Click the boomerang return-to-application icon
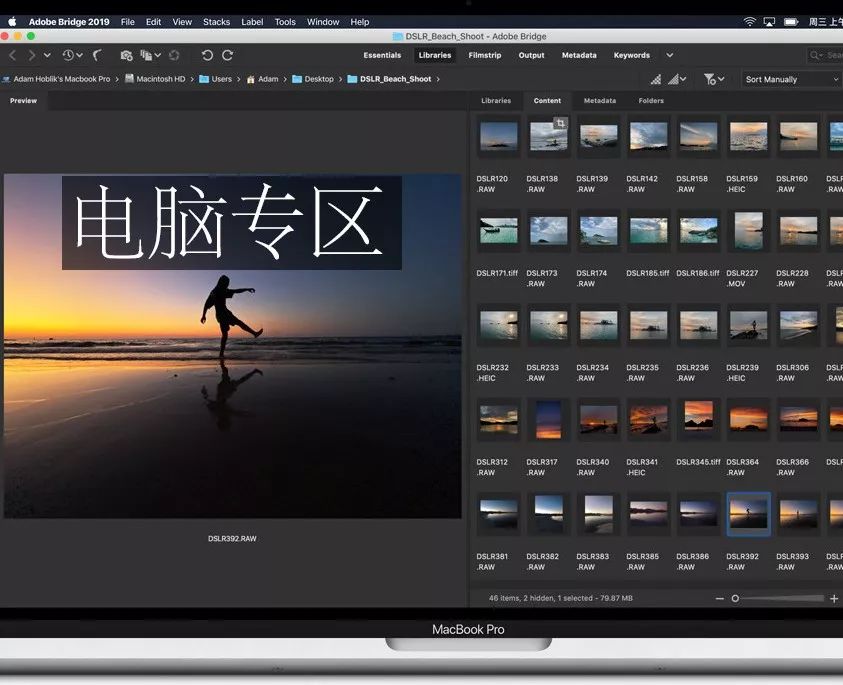 97,55
